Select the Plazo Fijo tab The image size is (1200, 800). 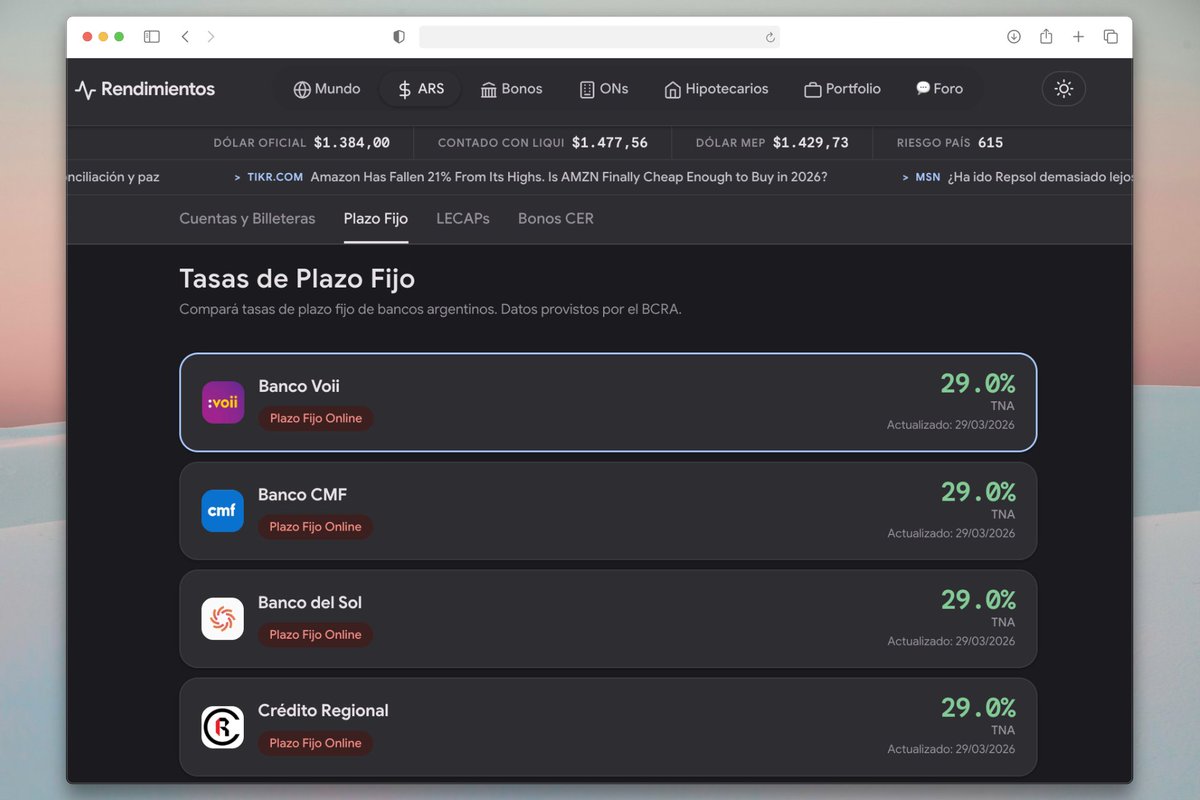click(x=376, y=218)
